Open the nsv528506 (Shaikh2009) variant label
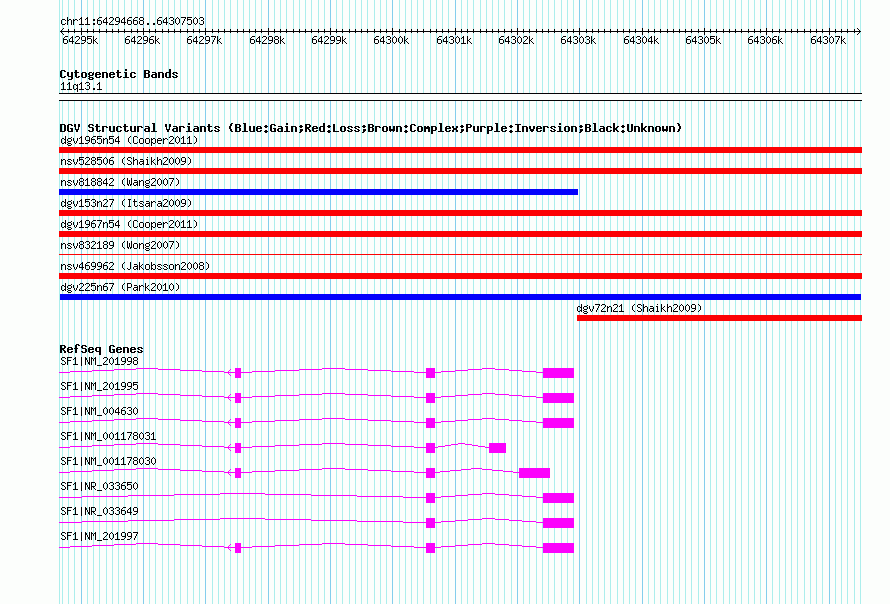 [x=126, y=161]
